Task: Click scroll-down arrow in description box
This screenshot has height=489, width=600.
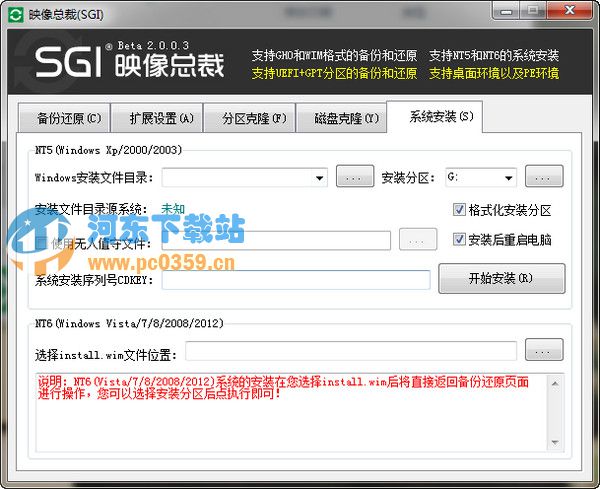Action: pyautogui.click(x=555, y=443)
